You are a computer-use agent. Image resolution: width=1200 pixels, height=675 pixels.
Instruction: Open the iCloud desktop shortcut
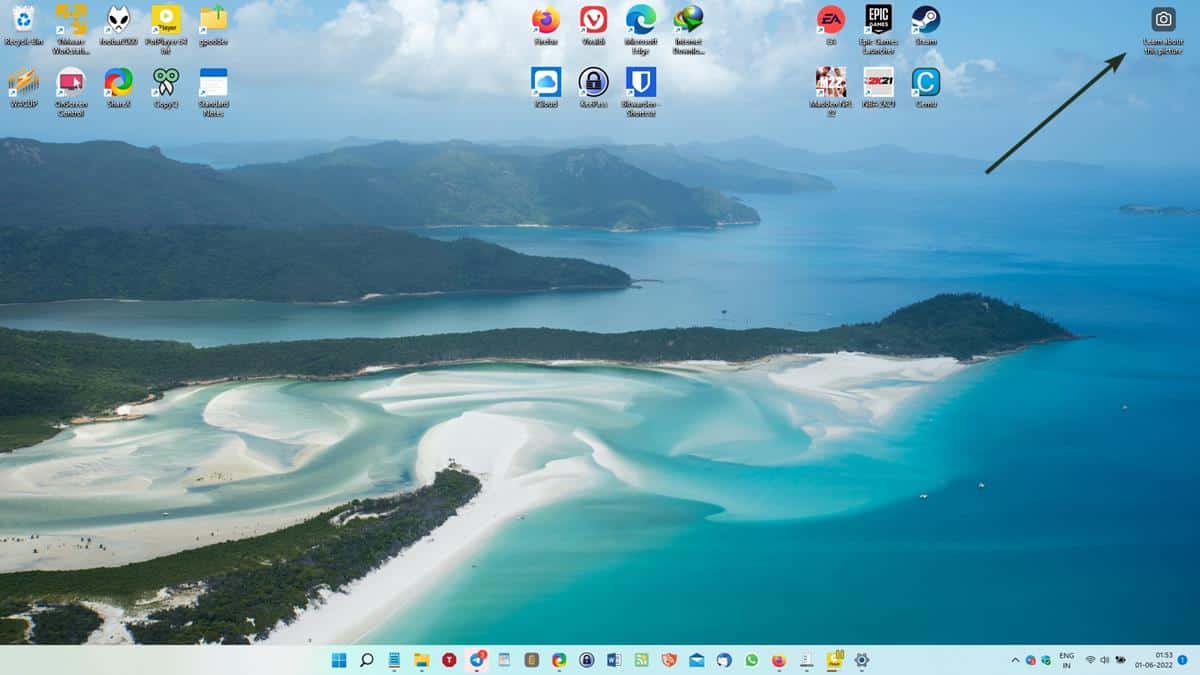click(x=546, y=87)
